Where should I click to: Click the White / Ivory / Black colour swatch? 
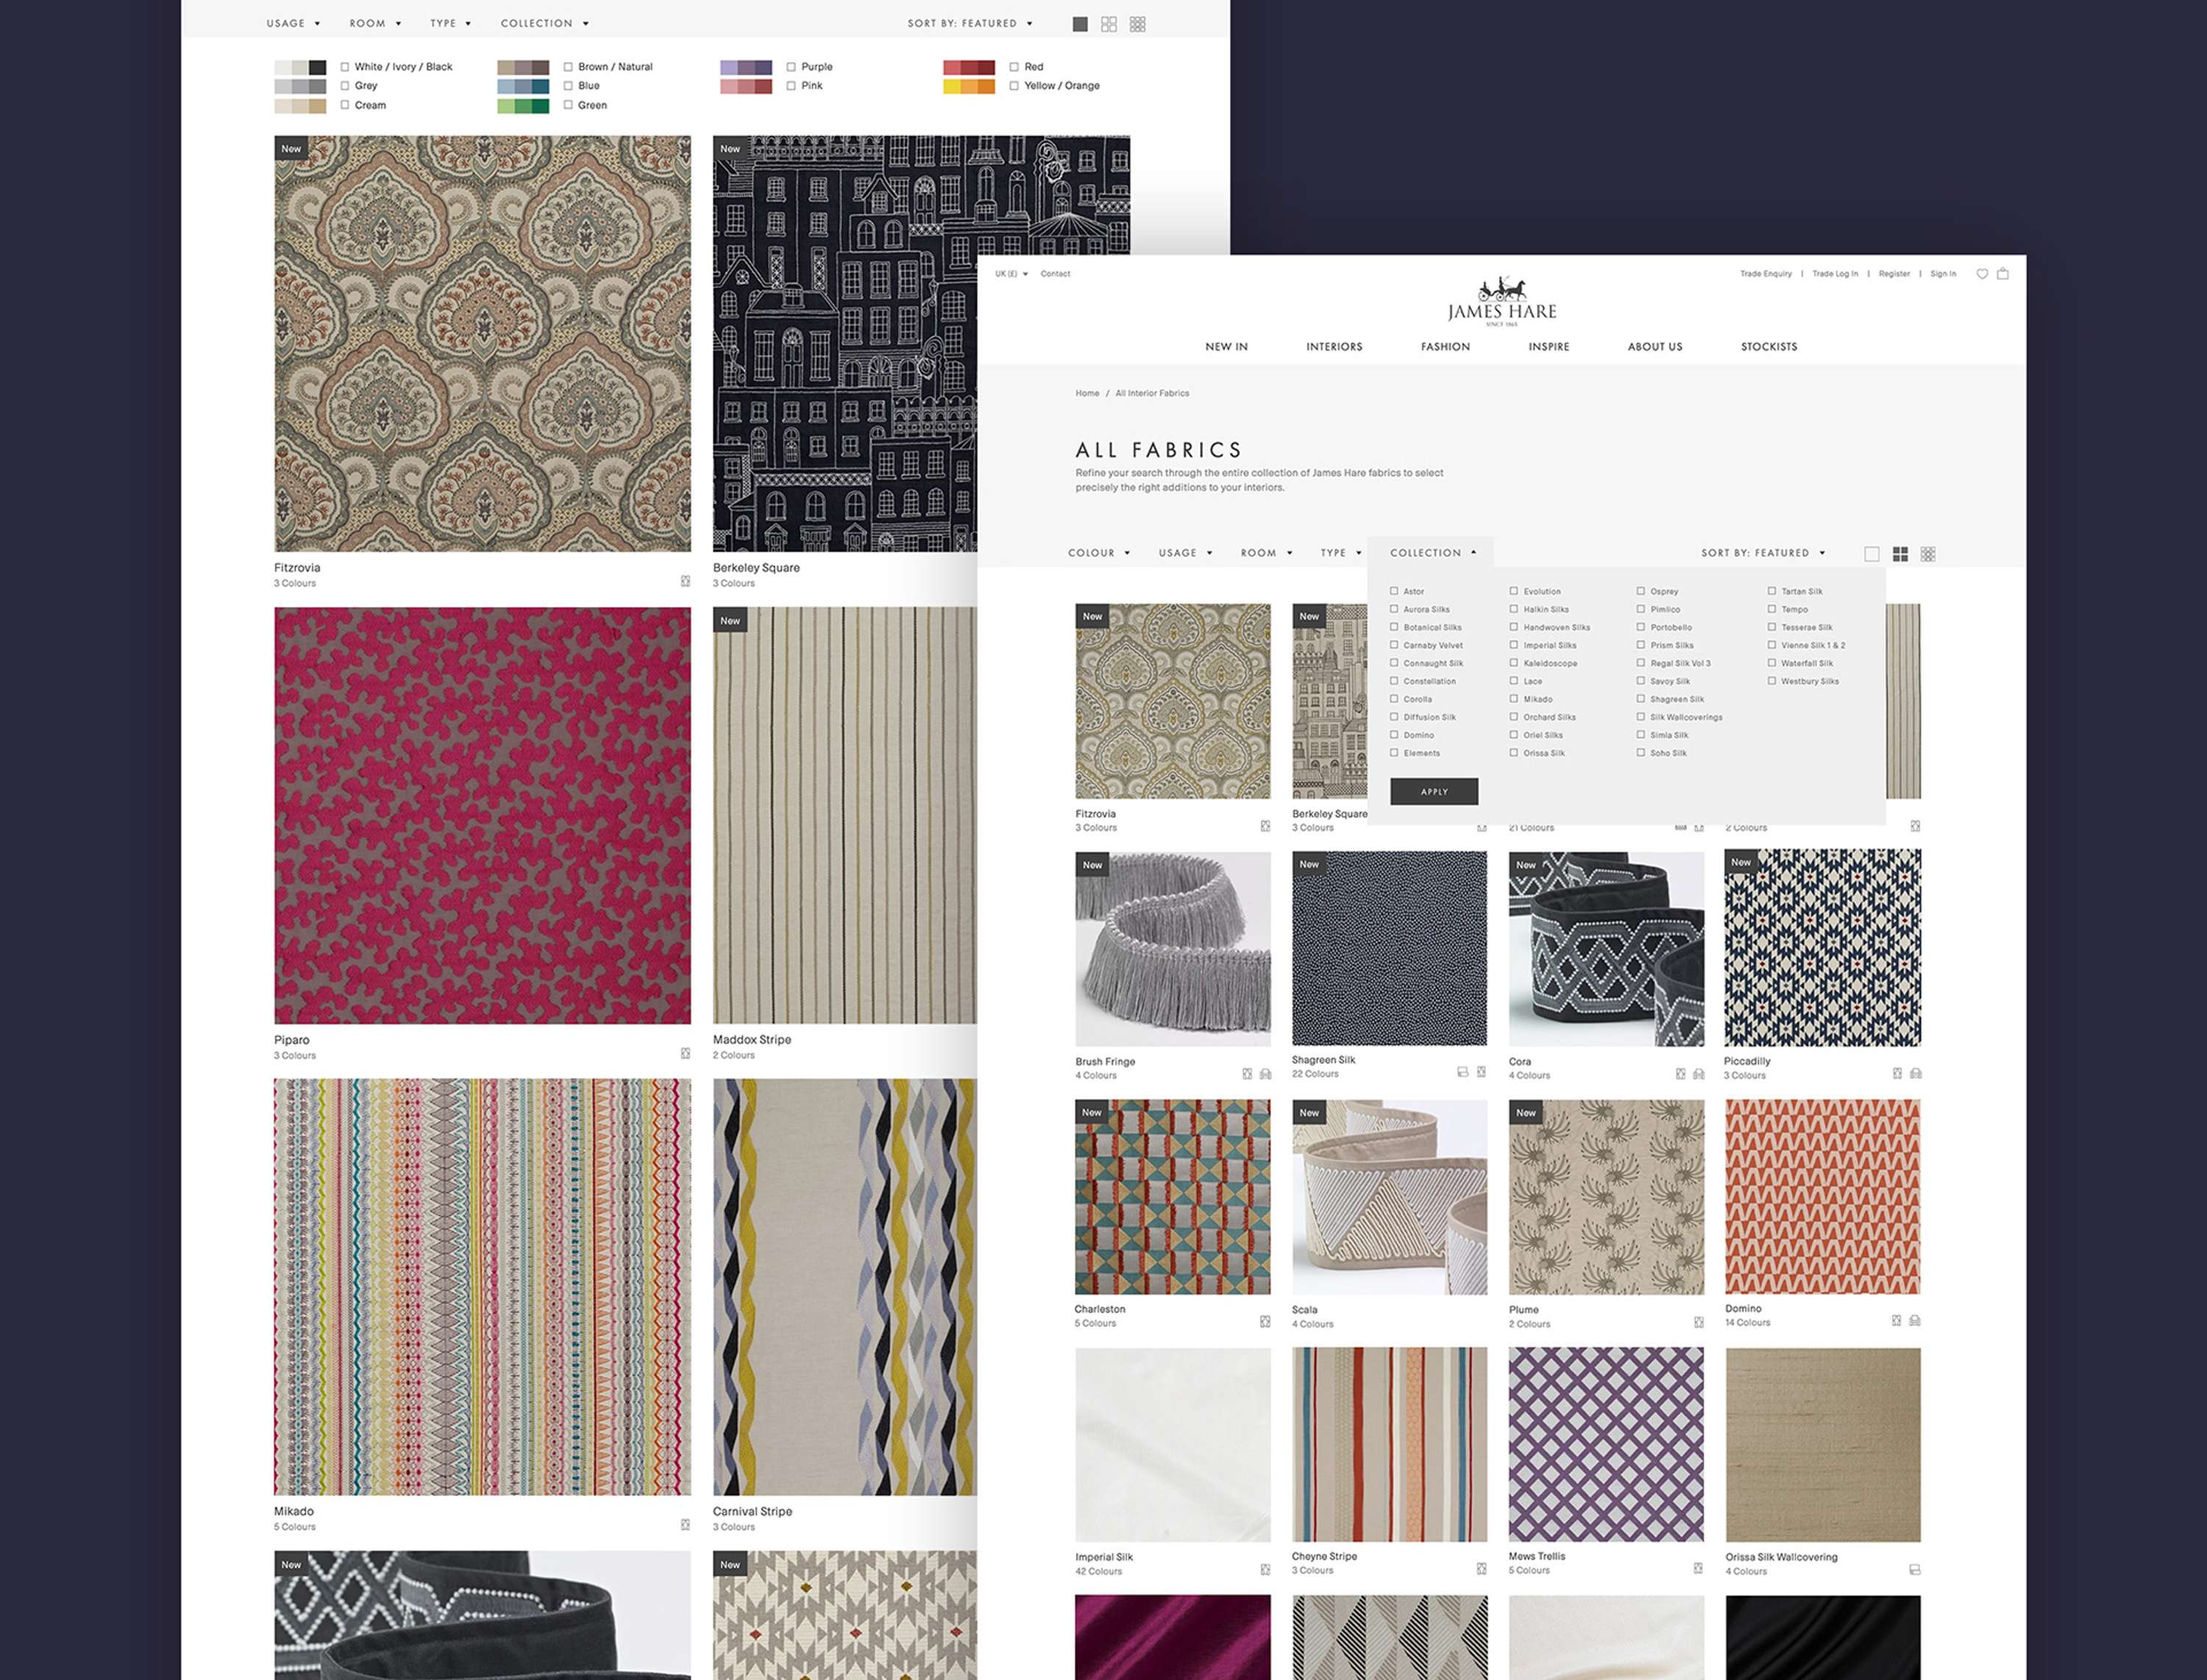point(300,67)
